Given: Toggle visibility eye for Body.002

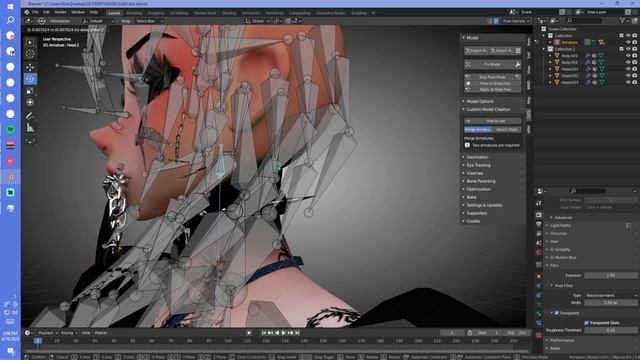Looking at the screenshot, I should pos(628,62).
